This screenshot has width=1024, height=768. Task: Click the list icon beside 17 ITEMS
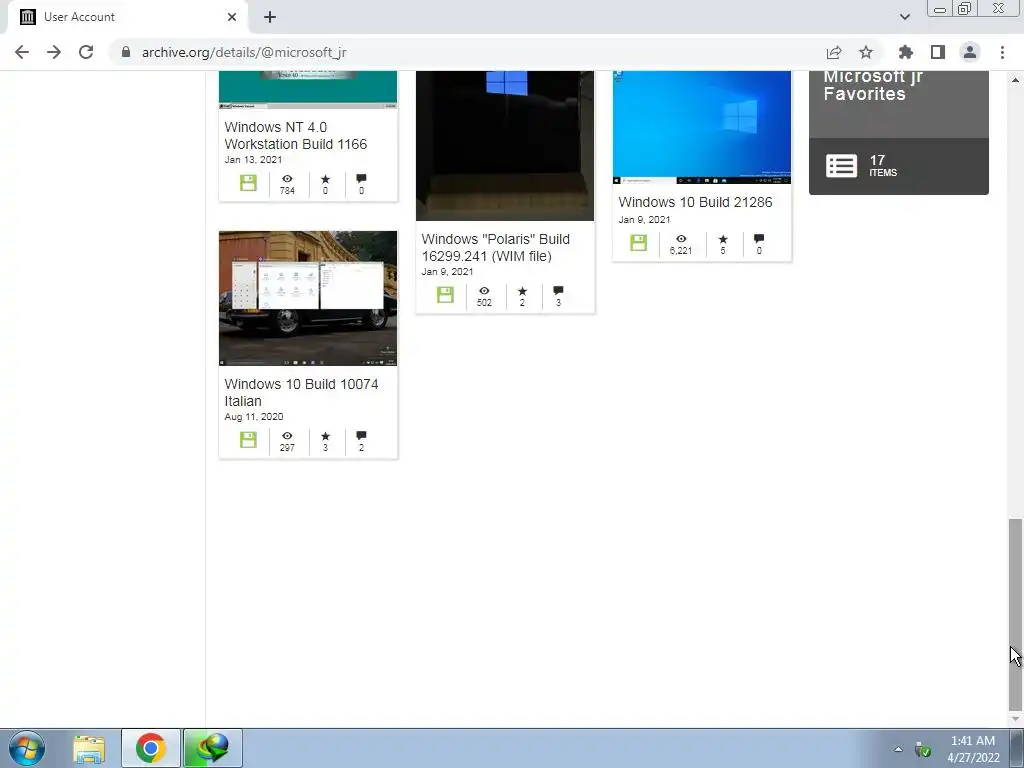click(x=841, y=166)
